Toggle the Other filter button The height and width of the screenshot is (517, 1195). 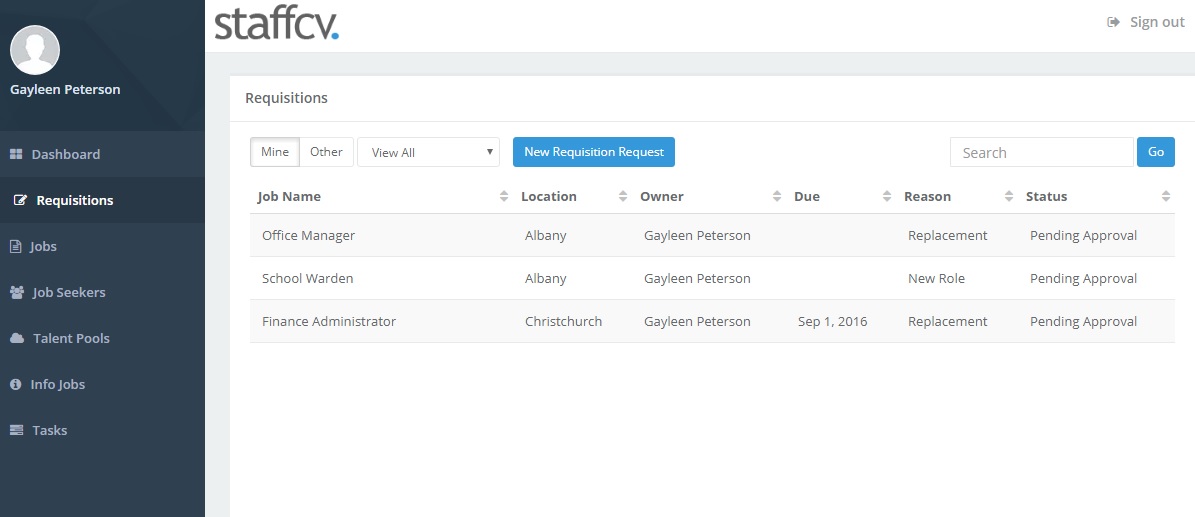coord(326,152)
